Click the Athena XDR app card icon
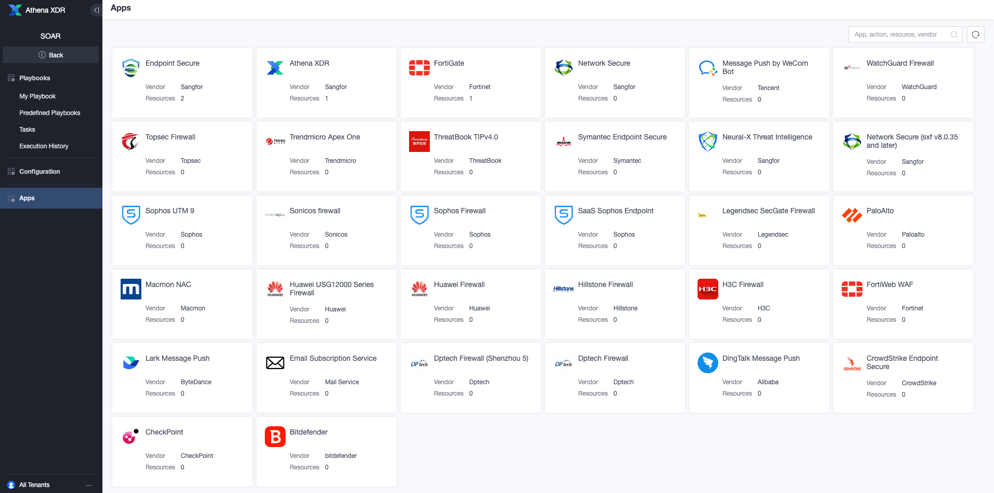 point(274,68)
